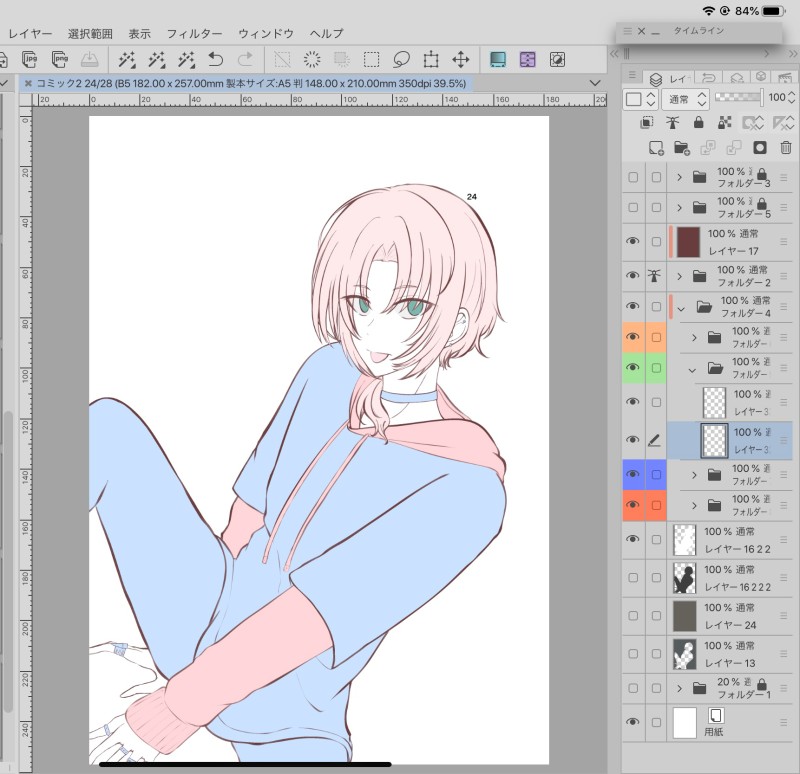Screen dimensions: 800x774
Task: Toggle visibility of the orange-marked folder
Action: coord(633,337)
